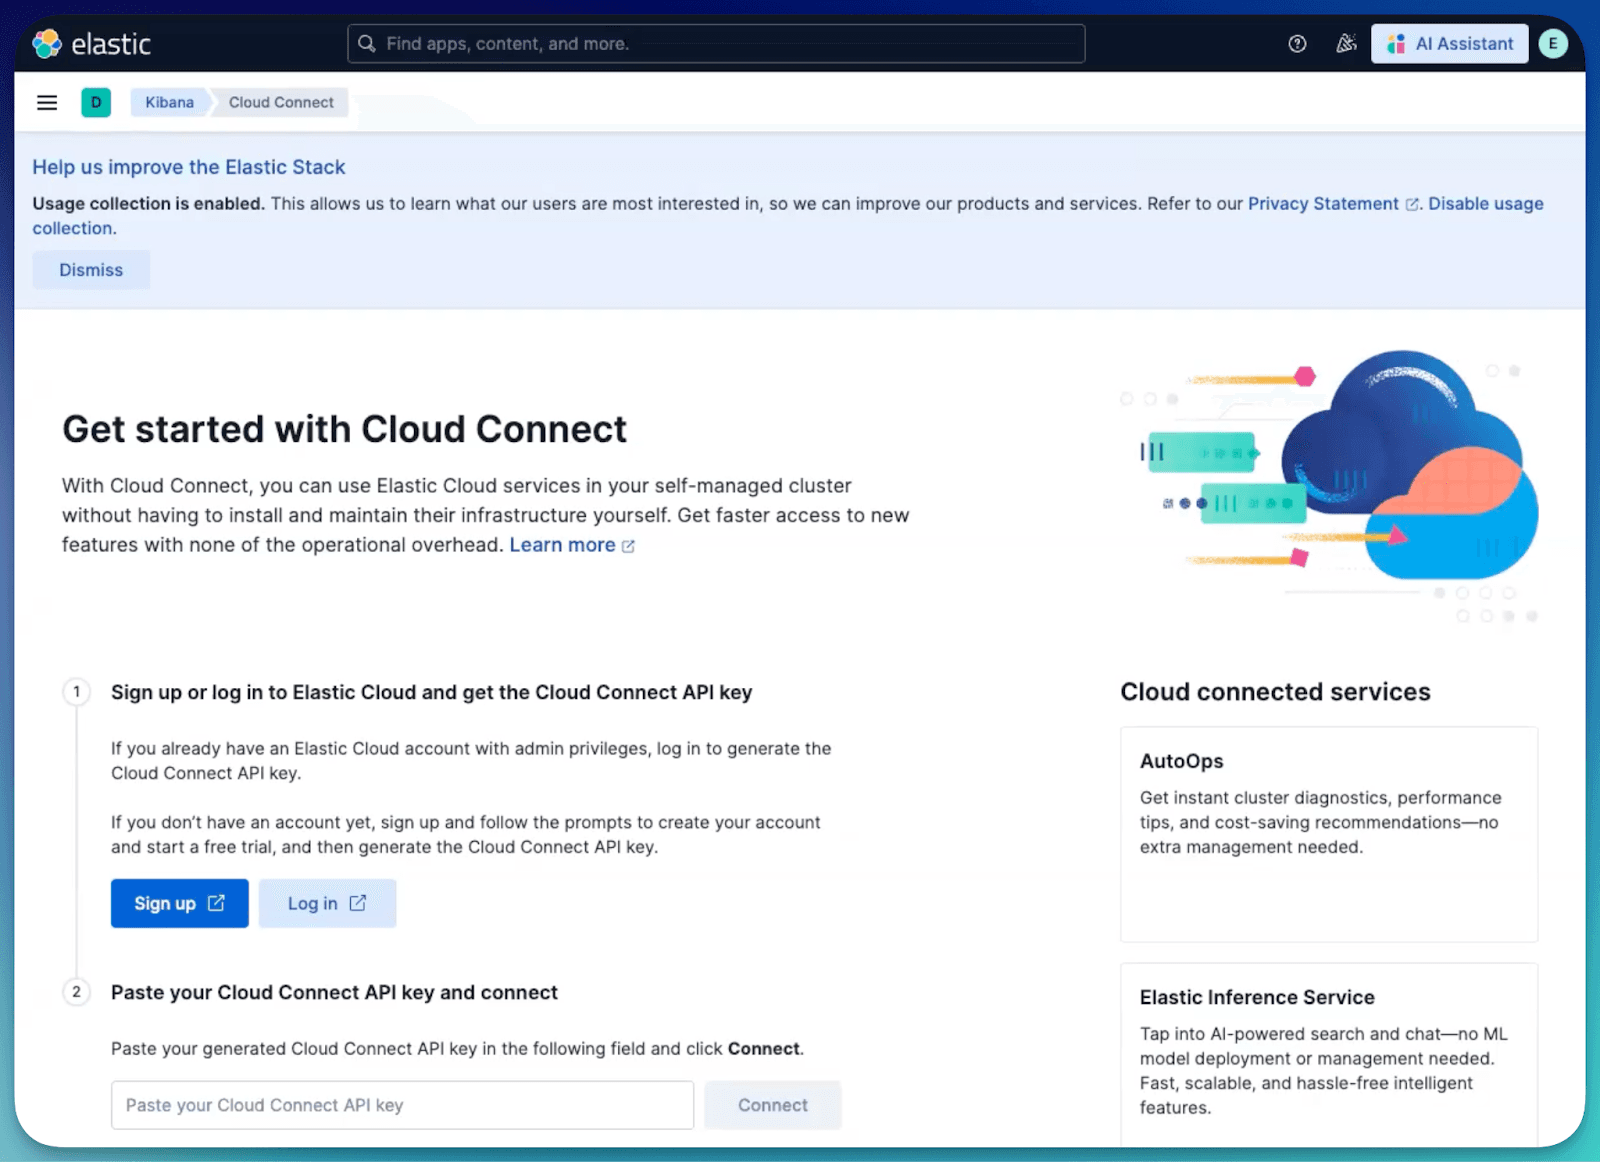Dismiss the usage collection banner

[x=91, y=269]
